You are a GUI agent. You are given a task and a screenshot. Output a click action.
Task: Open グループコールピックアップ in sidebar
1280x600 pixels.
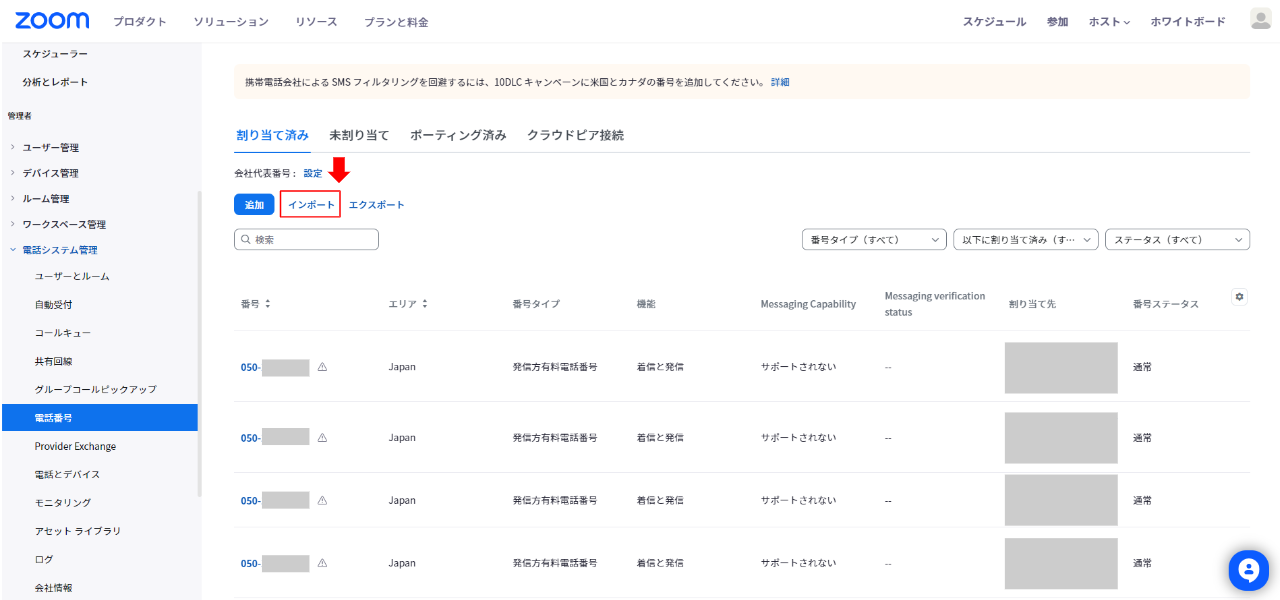pyautogui.click(x=95, y=389)
